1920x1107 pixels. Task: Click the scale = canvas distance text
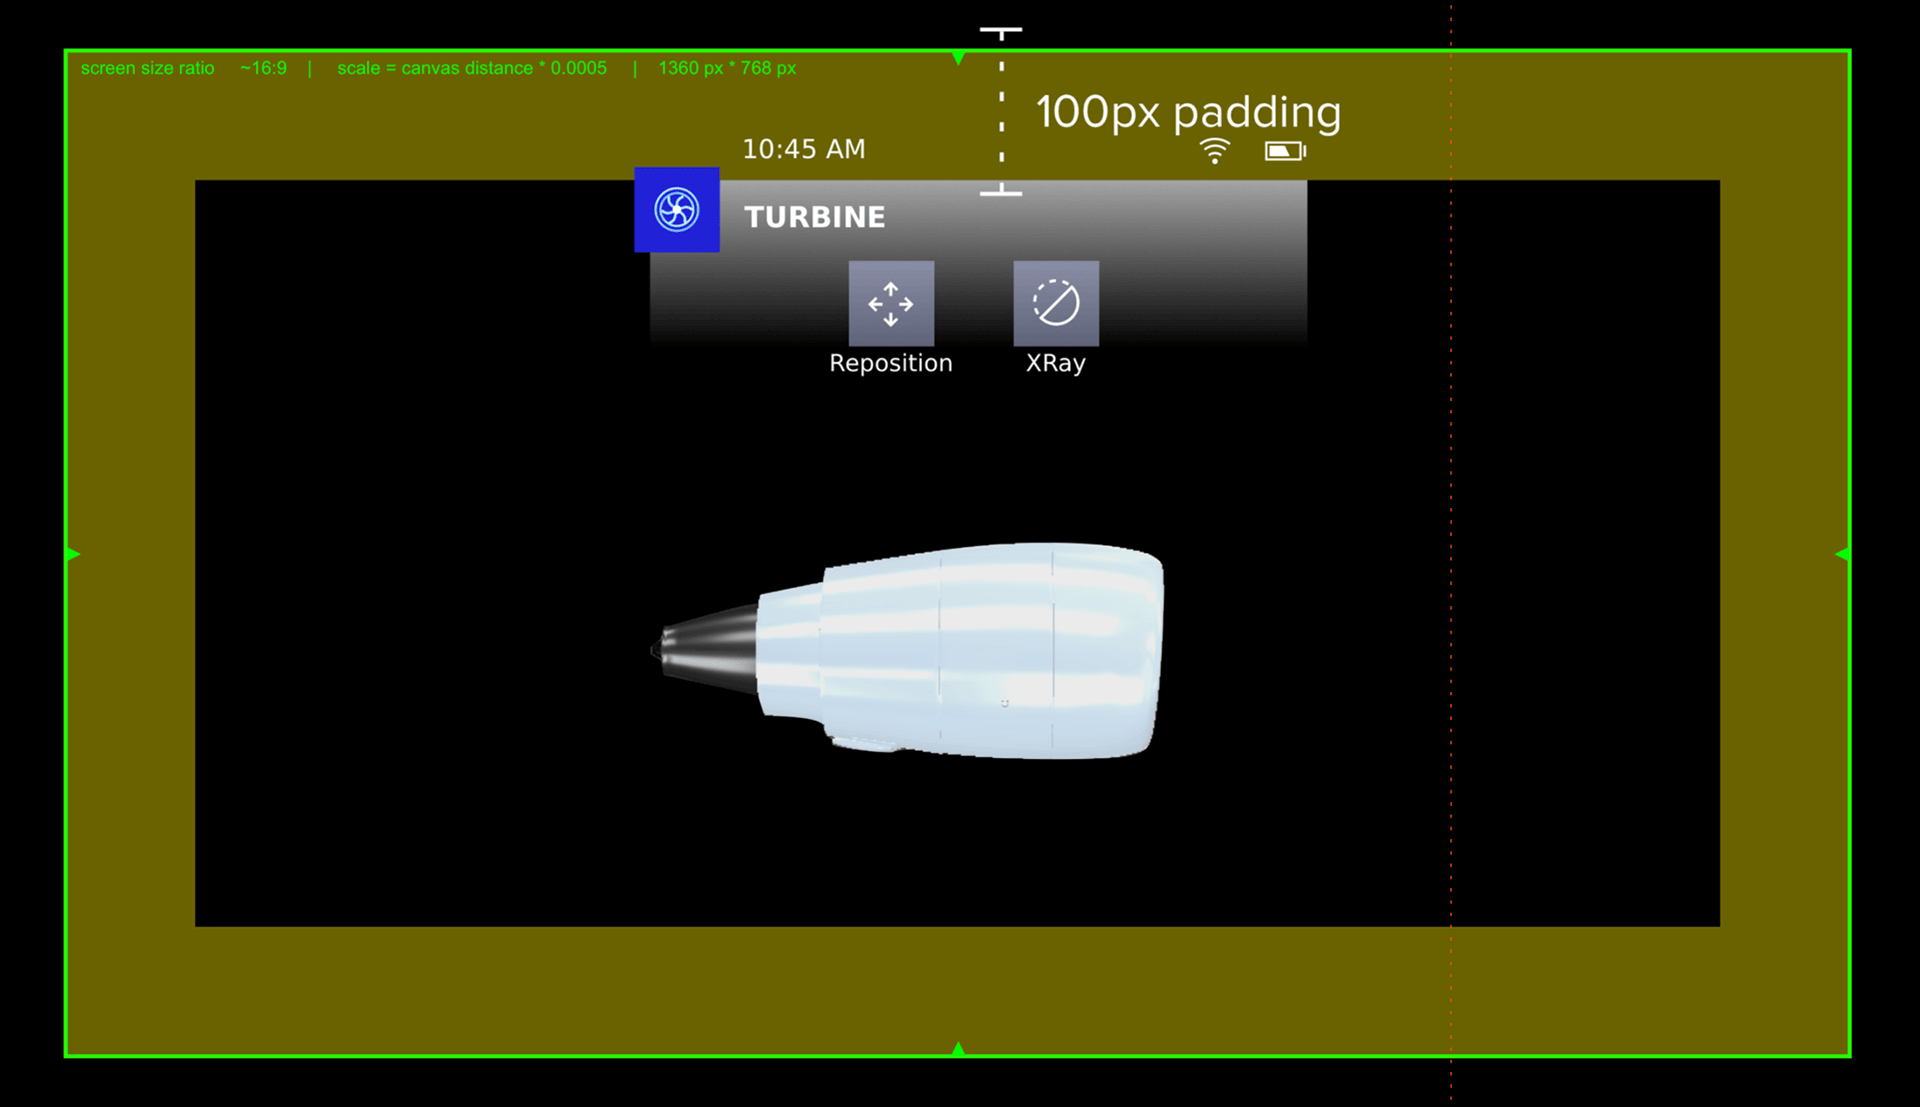click(472, 68)
